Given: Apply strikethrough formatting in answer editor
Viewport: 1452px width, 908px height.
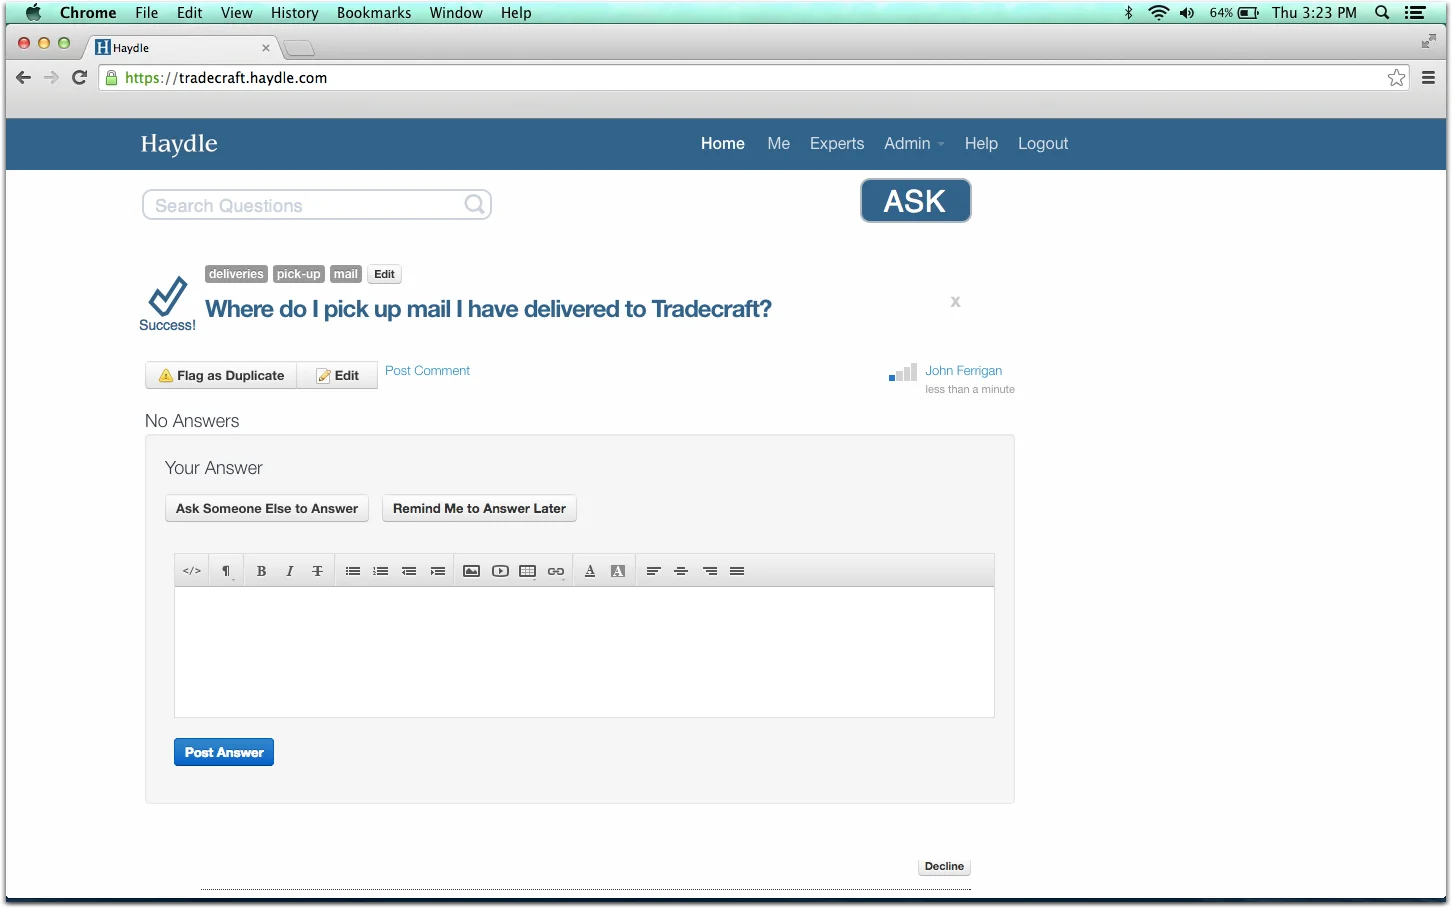Looking at the screenshot, I should (317, 571).
